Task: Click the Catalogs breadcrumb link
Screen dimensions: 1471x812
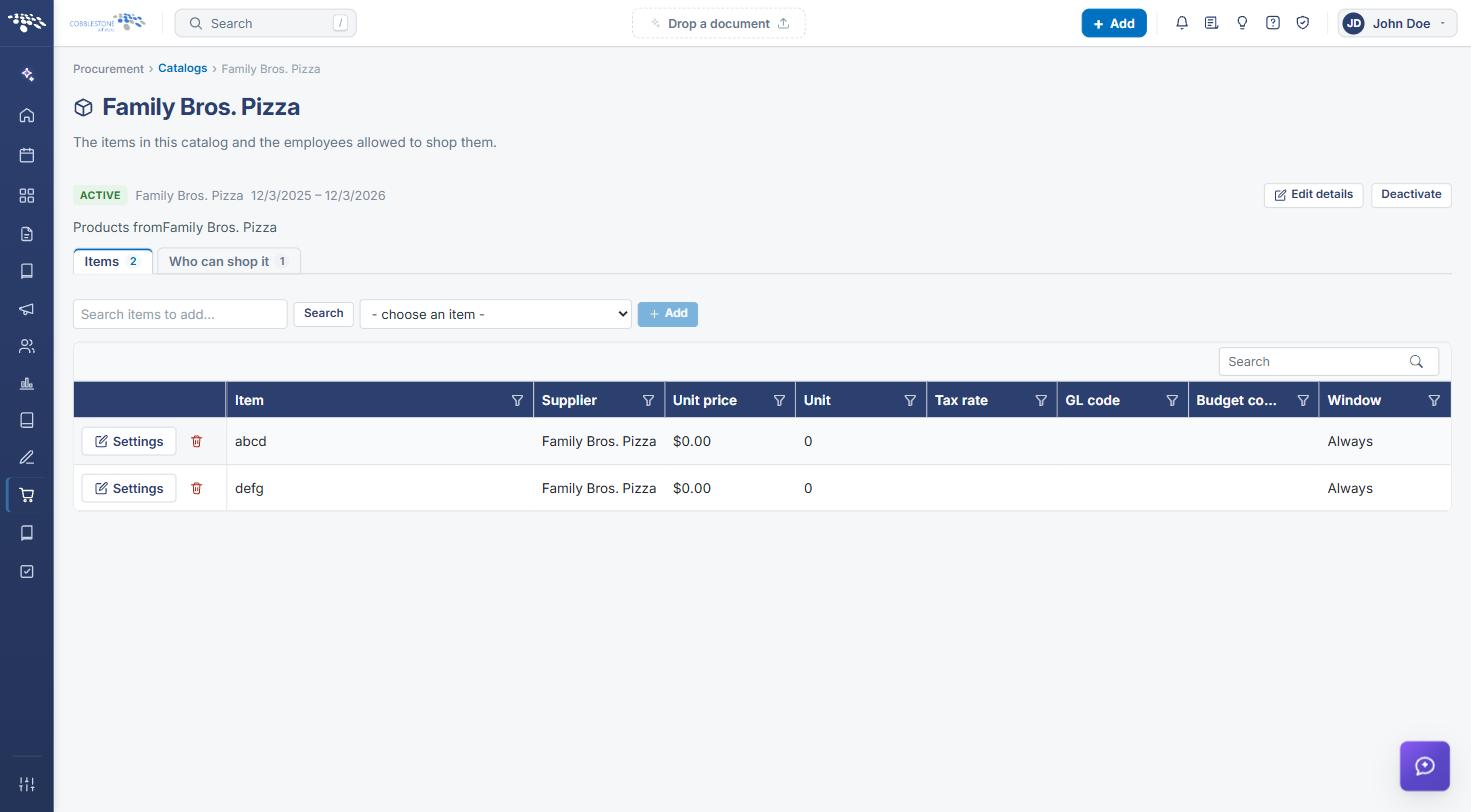Action: point(182,68)
